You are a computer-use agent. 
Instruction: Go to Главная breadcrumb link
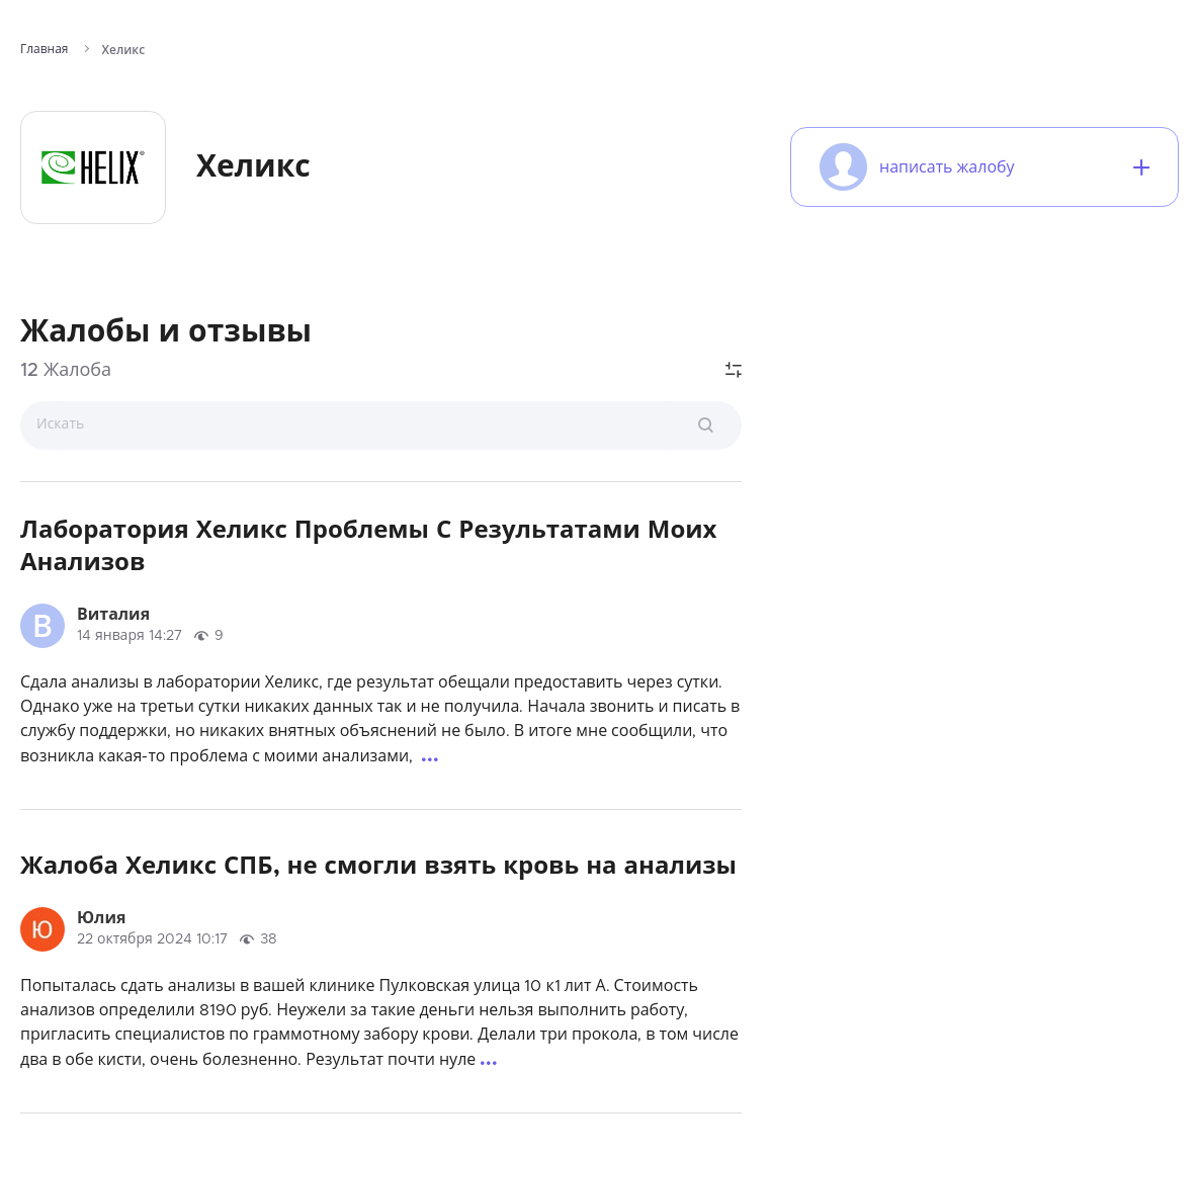tap(44, 49)
